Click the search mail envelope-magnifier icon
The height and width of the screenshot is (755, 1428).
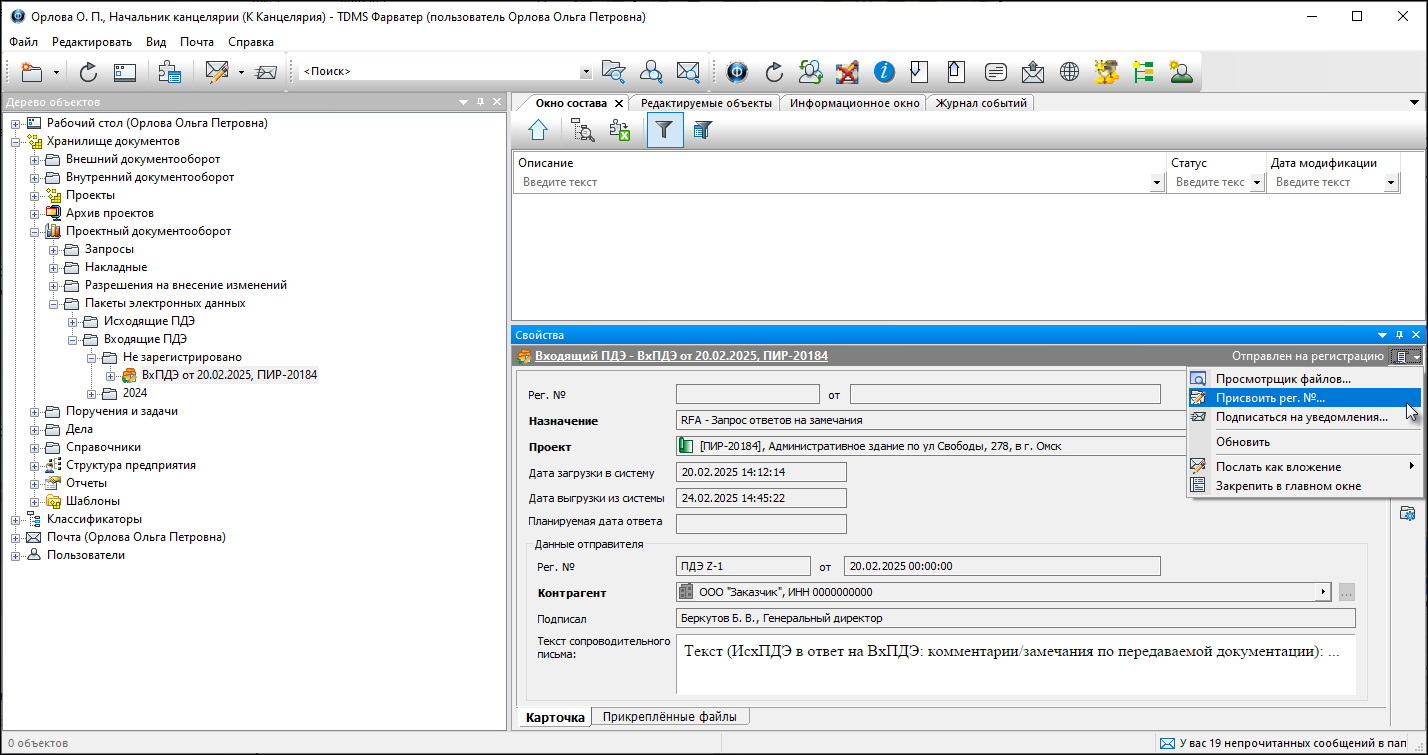688,72
